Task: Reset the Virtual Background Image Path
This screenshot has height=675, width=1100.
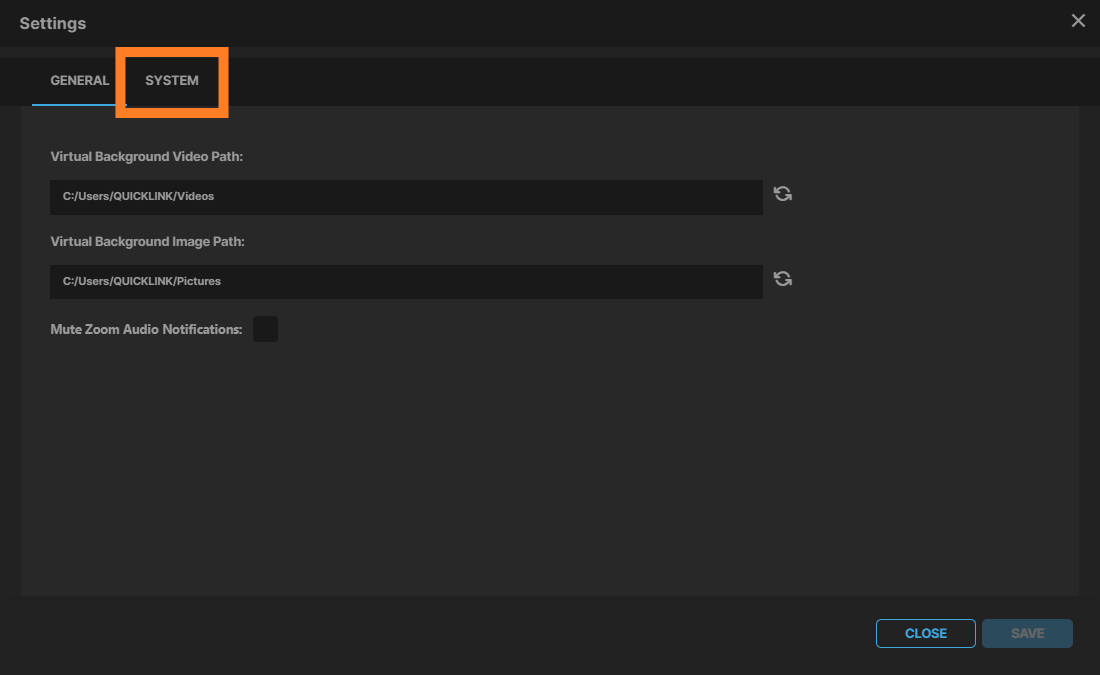Action: pos(783,279)
